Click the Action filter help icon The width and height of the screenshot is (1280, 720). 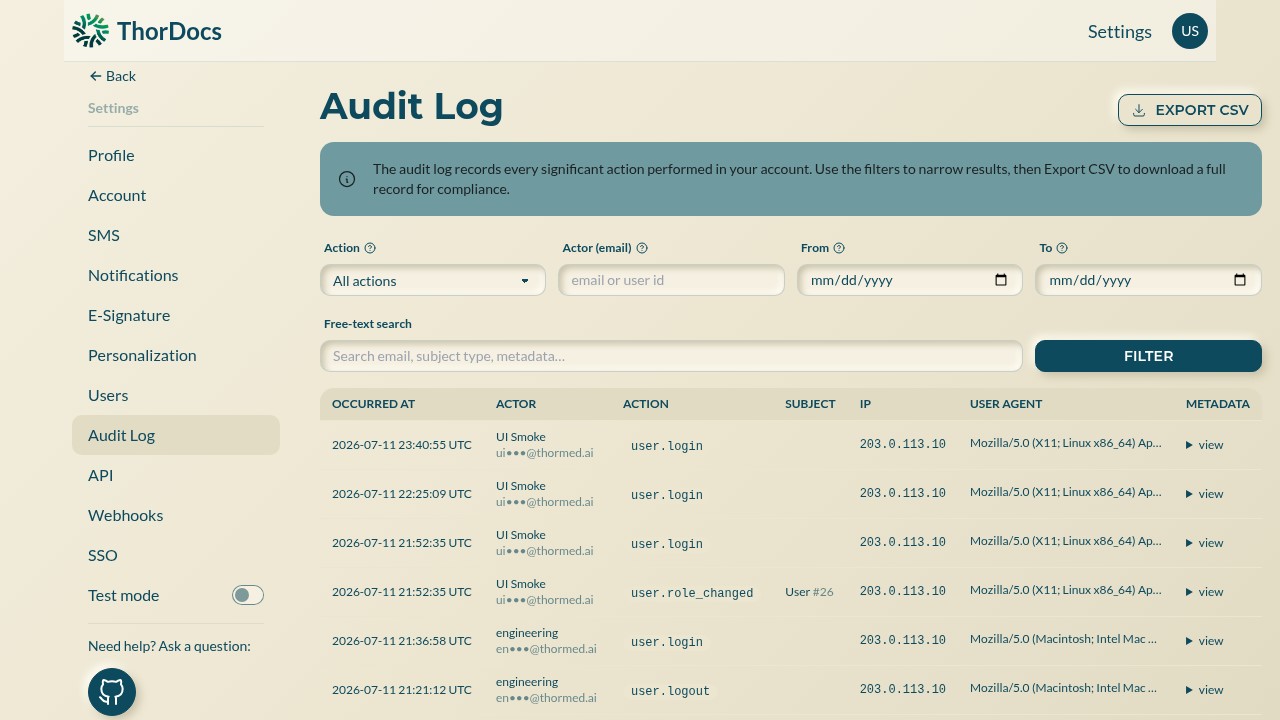coord(370,248)
